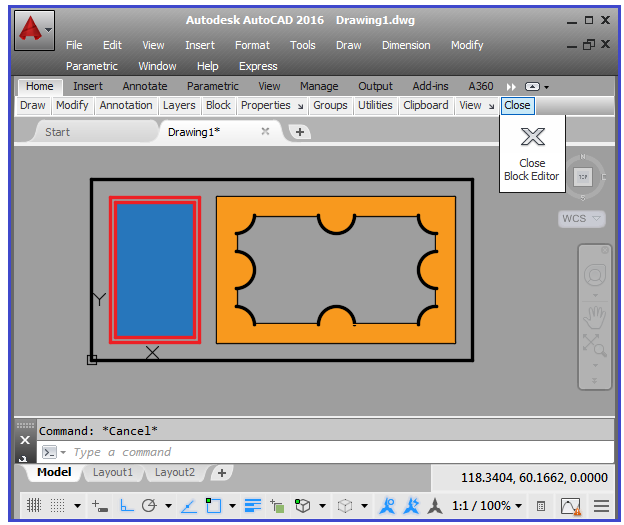624x525 pixels.
Task: Open the status bar customization menu
Action: click(602, 505)
